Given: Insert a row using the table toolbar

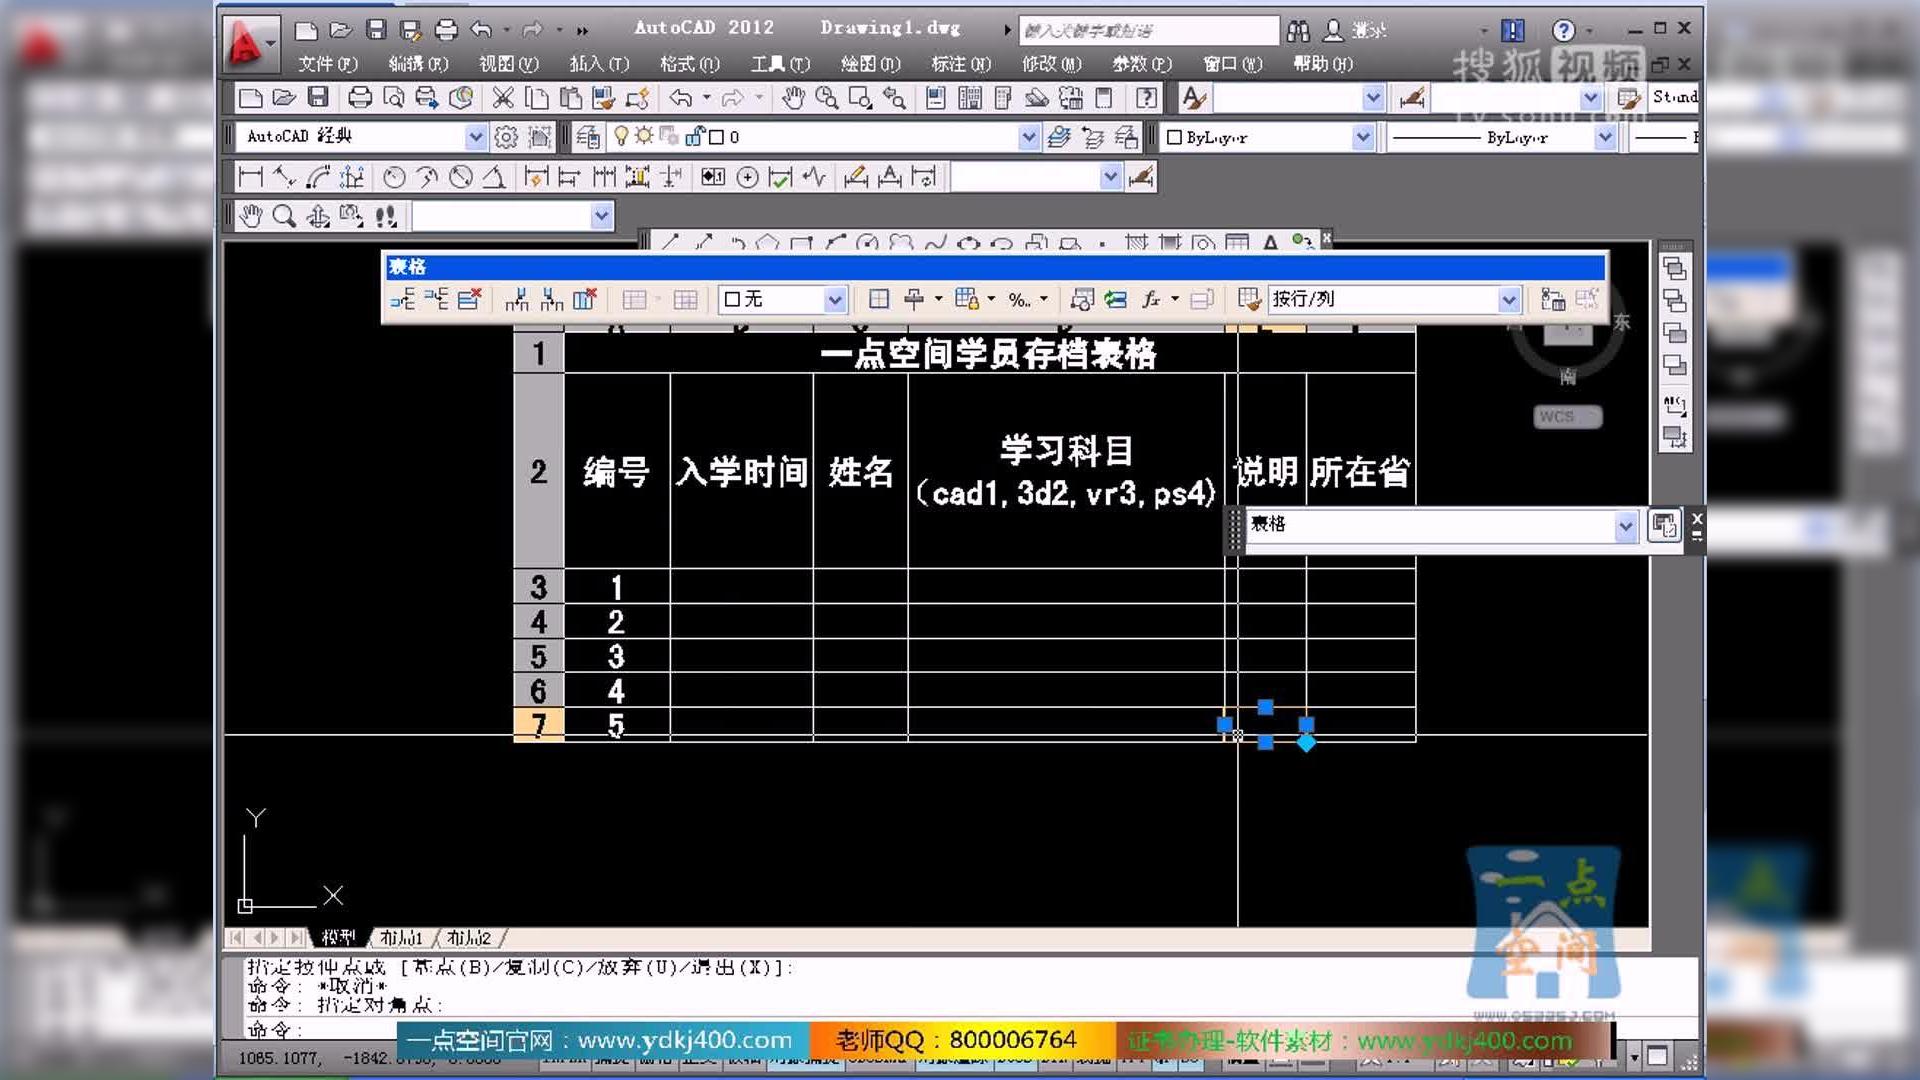Looking at the screenshot, I should click(404, 299).
